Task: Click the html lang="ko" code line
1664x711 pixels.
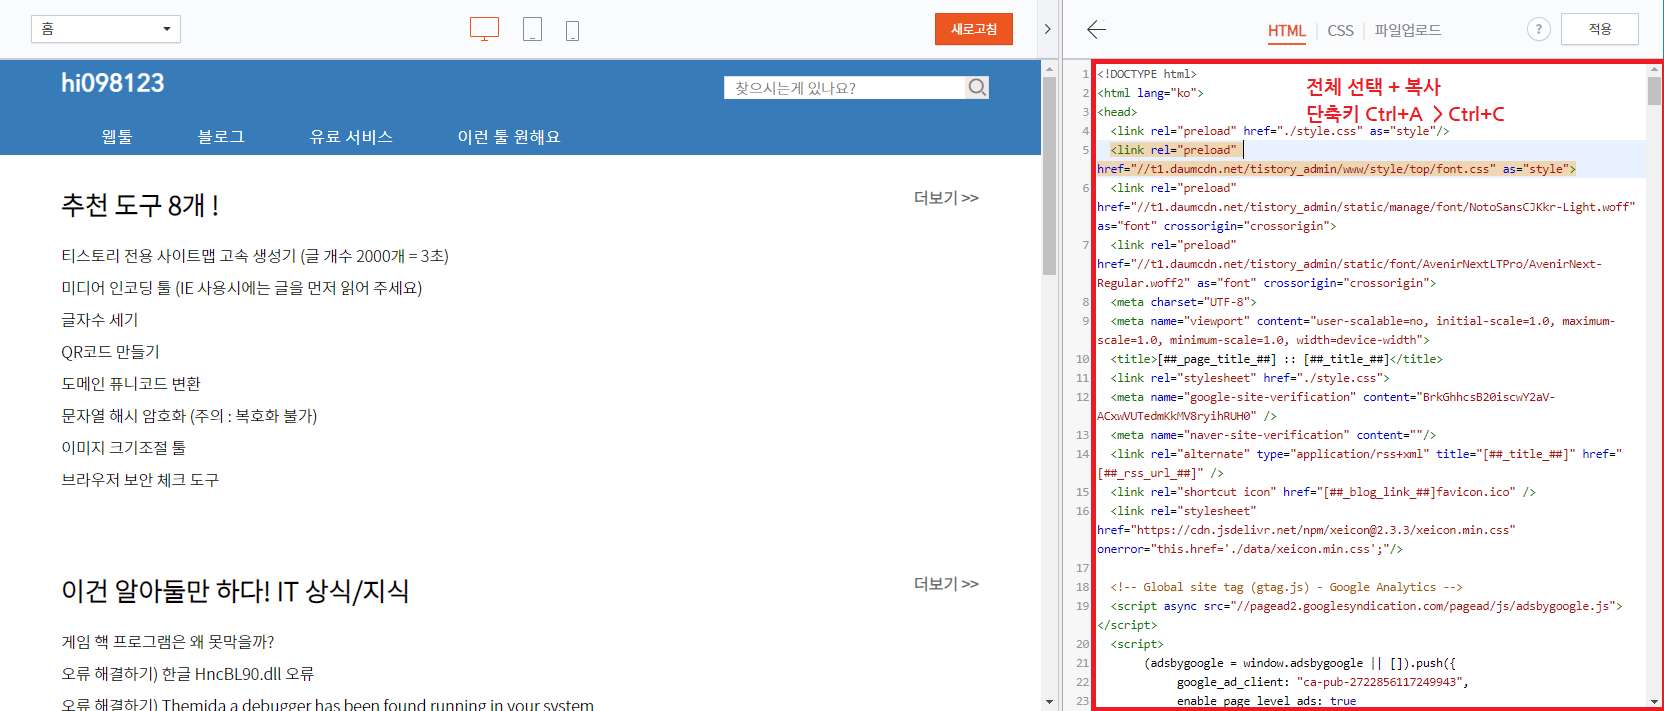Action: tap(1150, 93)
